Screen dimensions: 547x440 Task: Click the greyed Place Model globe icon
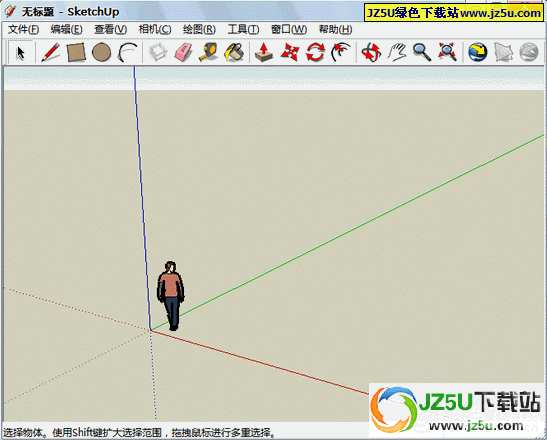click(x=529, y=52)
